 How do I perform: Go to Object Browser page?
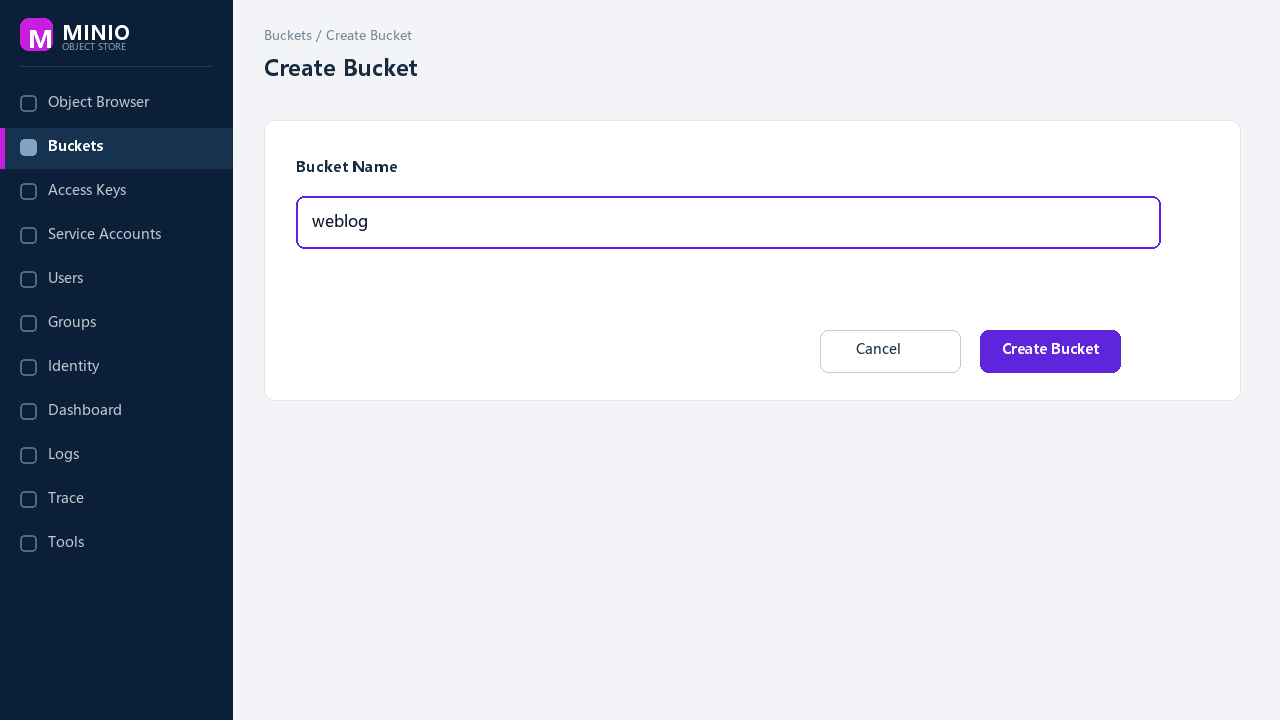tap(116, 103)
